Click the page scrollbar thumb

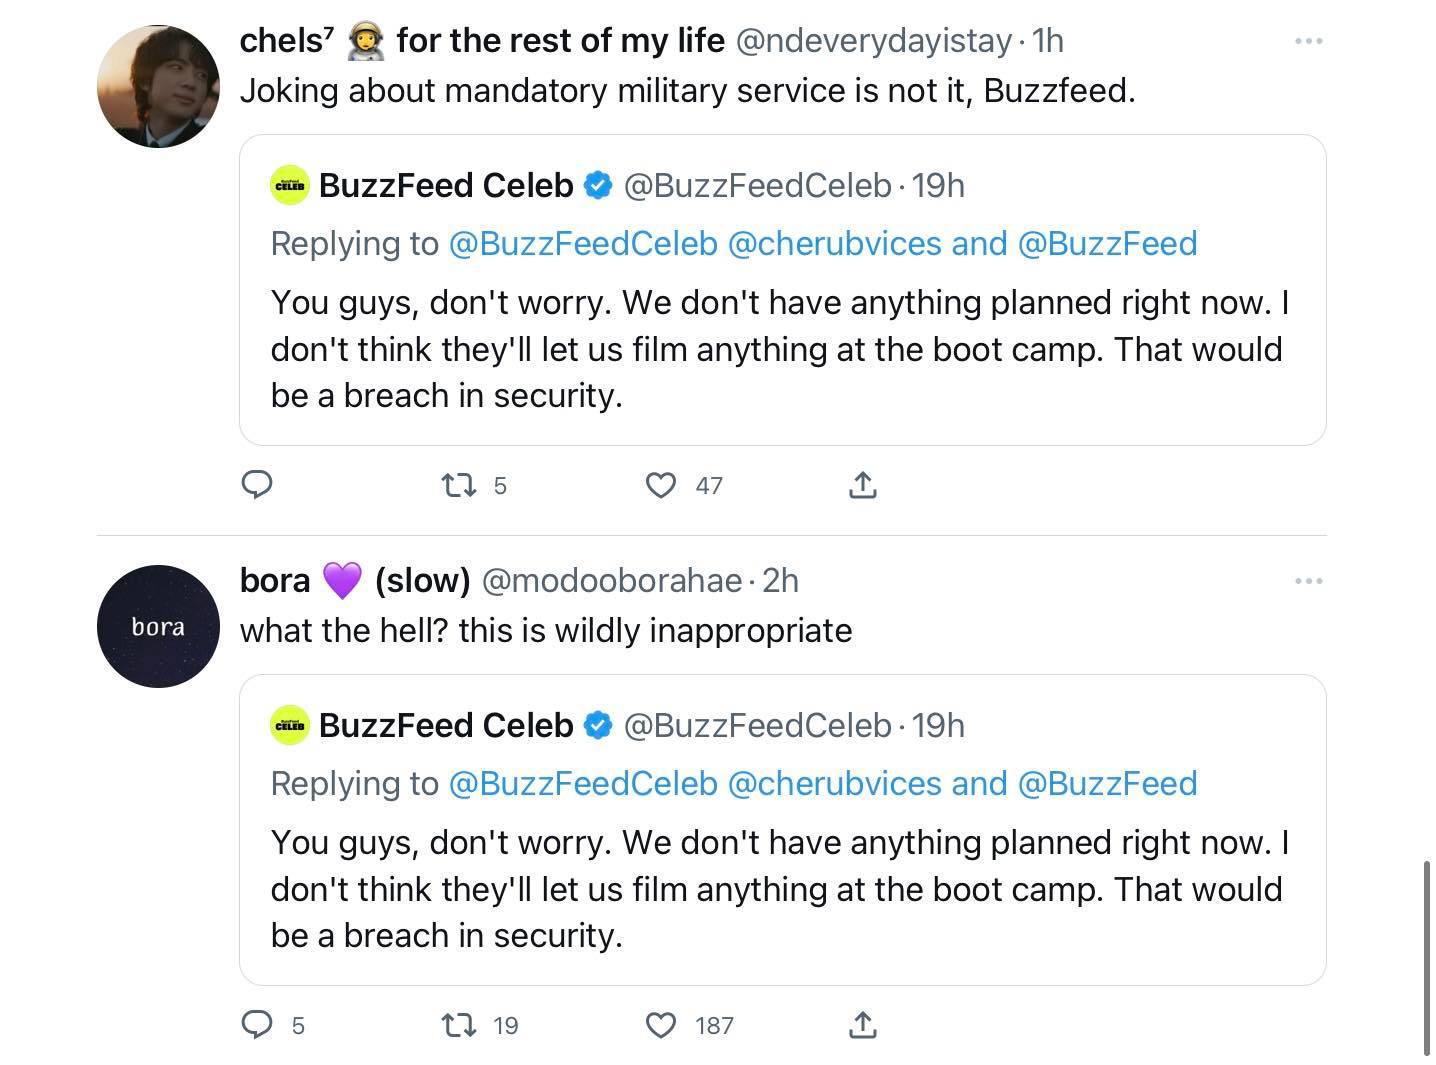[1427, 957]
